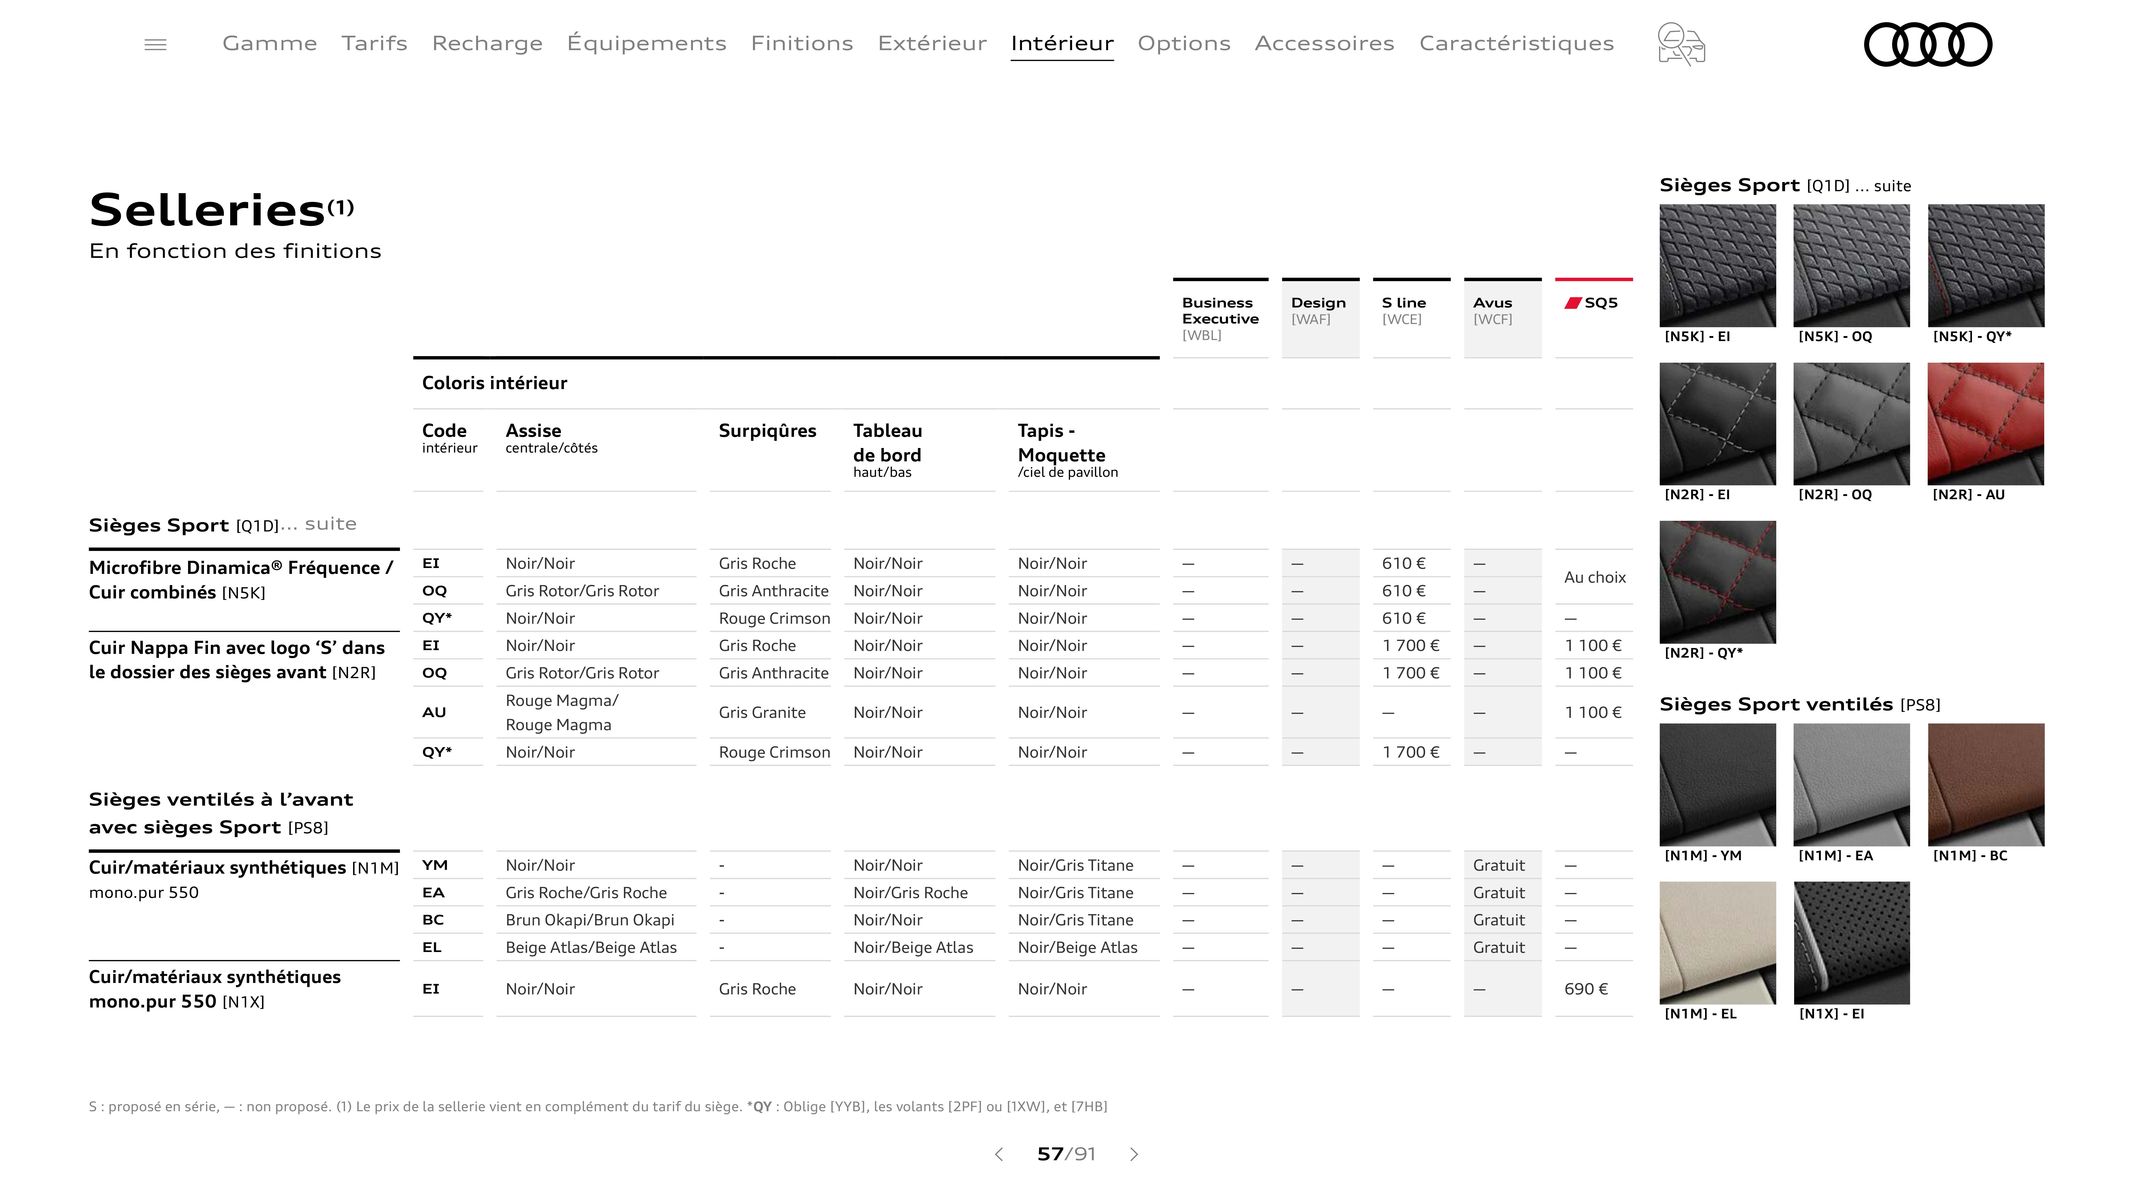Viewport: 2133px width, 1200px height.
Task: Select the [N5K] - QY* swatch
Action: [x=1985, y=265]
